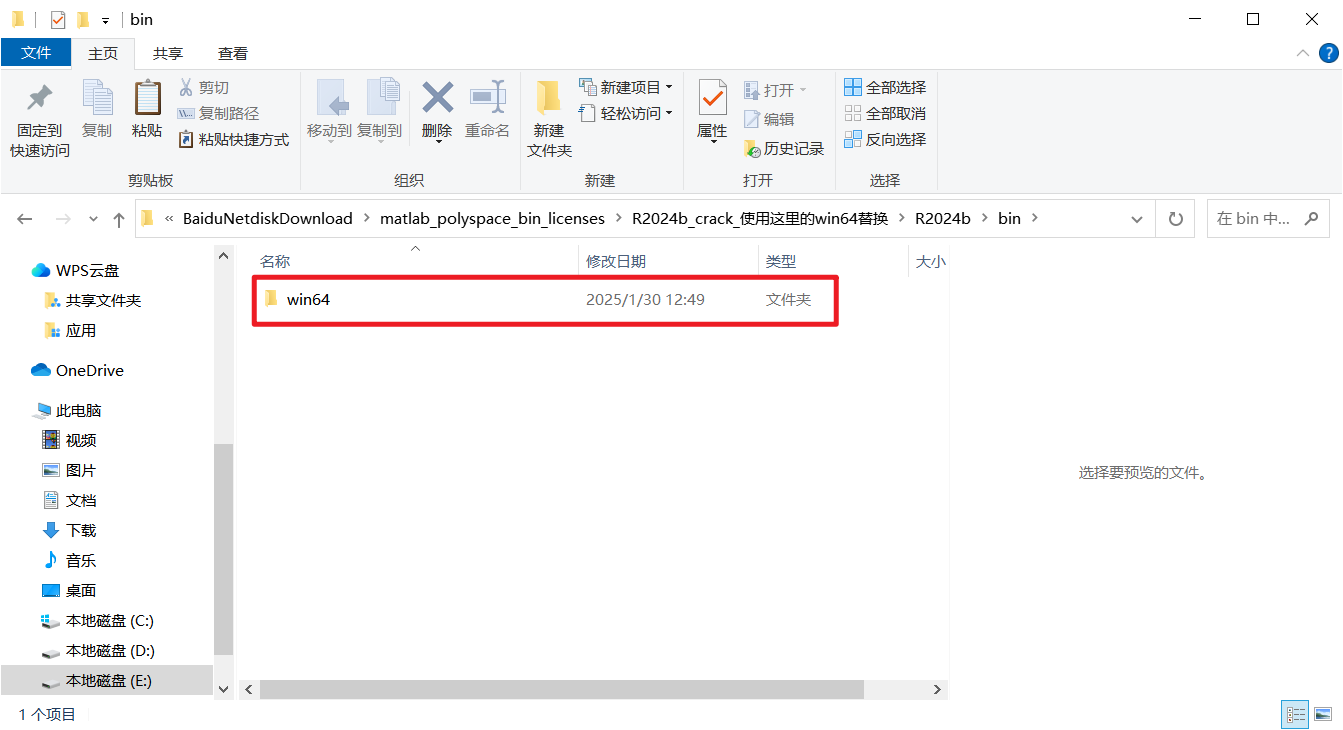This screenshot has width=1343, height=730.
Task: Go back with the left arrow
Action: (x=25, y=219)
